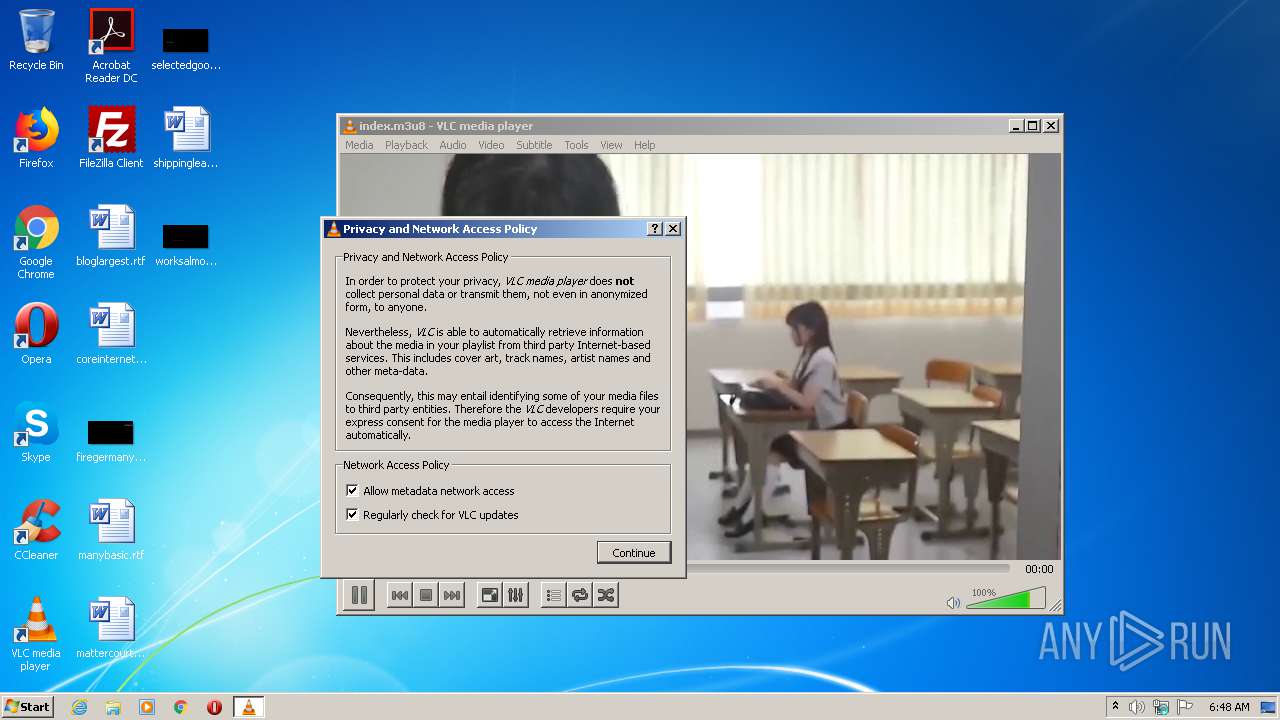Image resolution: width=1280 pixels, height=720 pixels.
Task: Select the Google Chrome desktop icon
Action: click(x=36, y=242)
